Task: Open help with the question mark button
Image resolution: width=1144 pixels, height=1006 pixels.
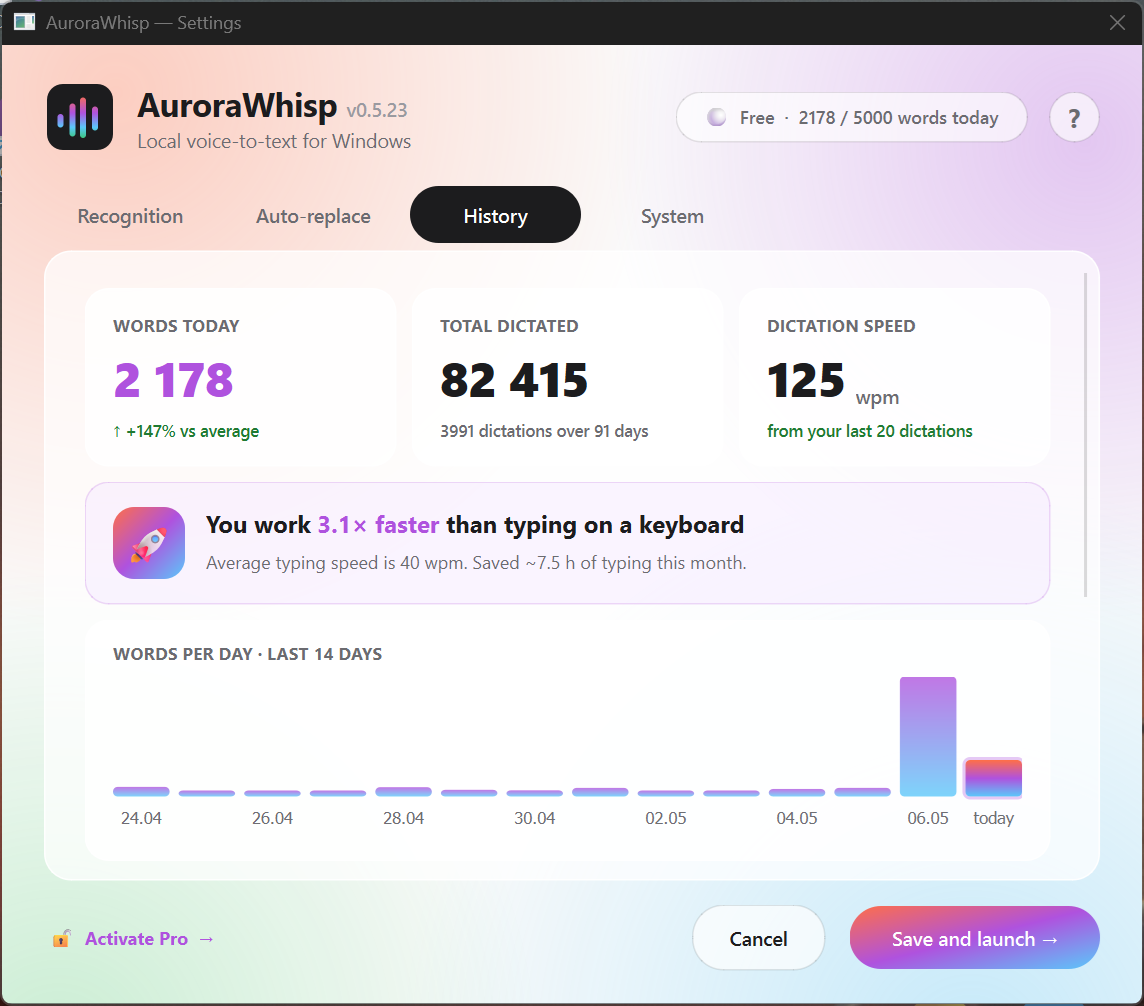Action: (x=1074, y=117)
